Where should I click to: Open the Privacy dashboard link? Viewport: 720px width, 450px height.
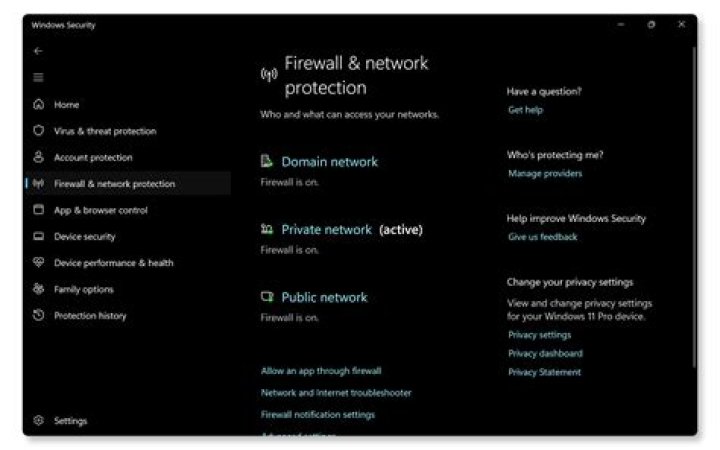tap(545, 353)
